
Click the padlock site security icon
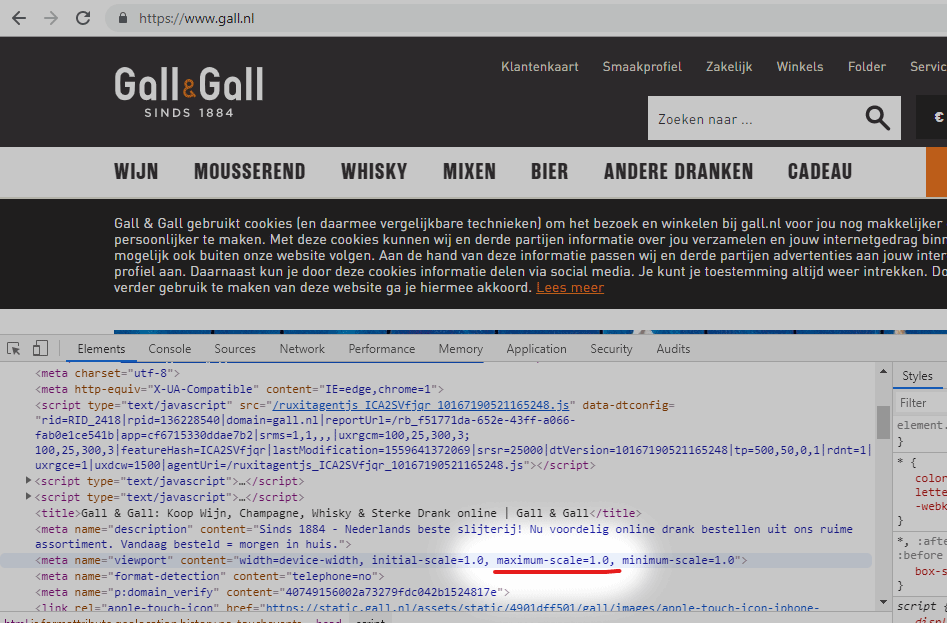click(x=123, y=18)
